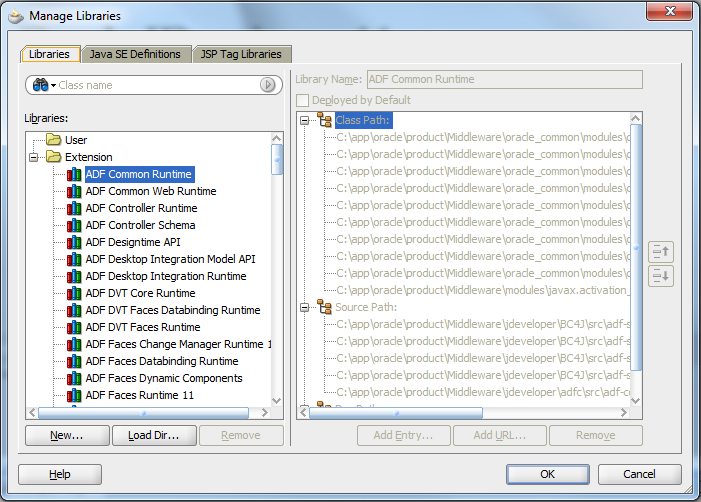Click the ADF Designtime API library icon
This screenshot has width=701, height=502.
[x=74, y=242]
